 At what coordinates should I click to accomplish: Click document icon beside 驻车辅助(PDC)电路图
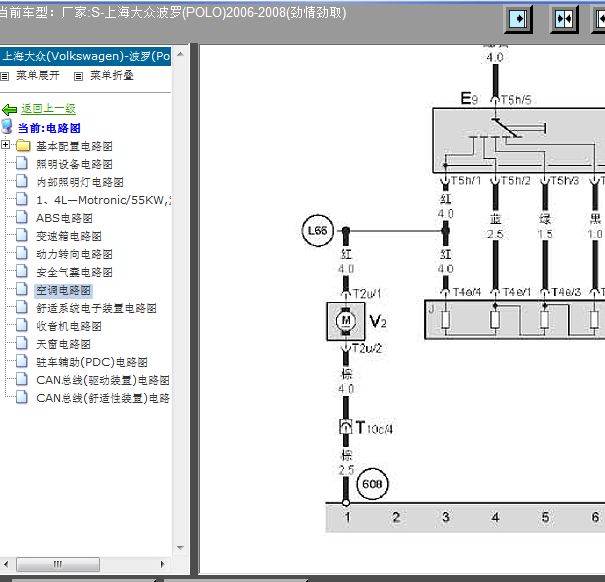click(22, 361)
